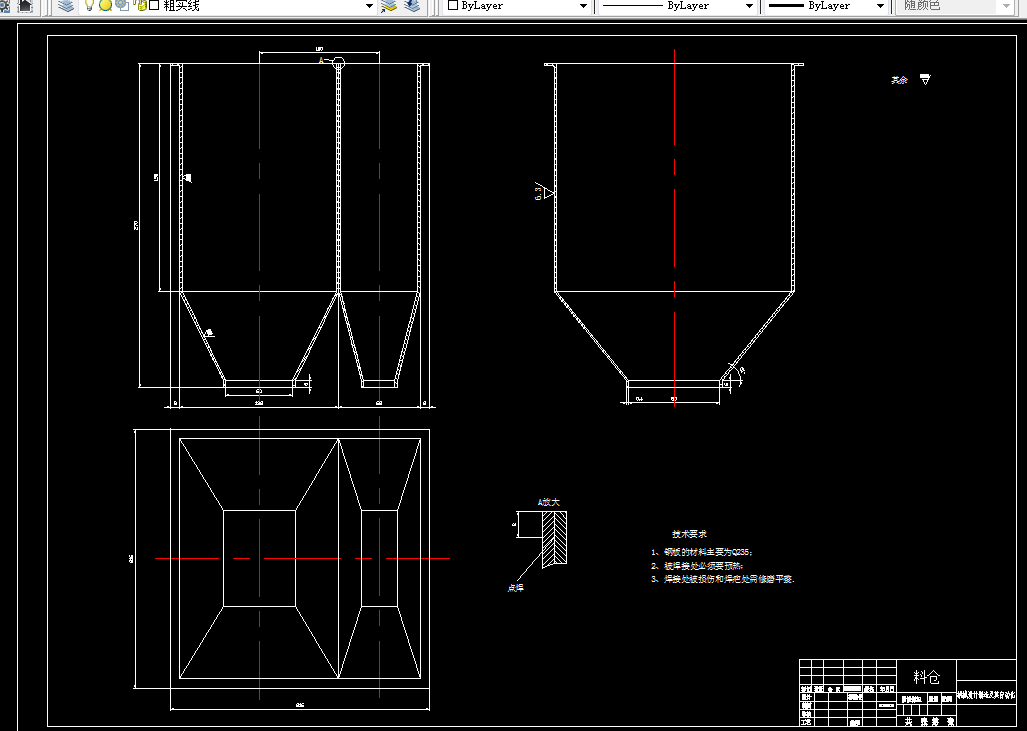Select the 技术要求 heading text
Viewport: 1027px width, 731px height.
tap(689, 534)
